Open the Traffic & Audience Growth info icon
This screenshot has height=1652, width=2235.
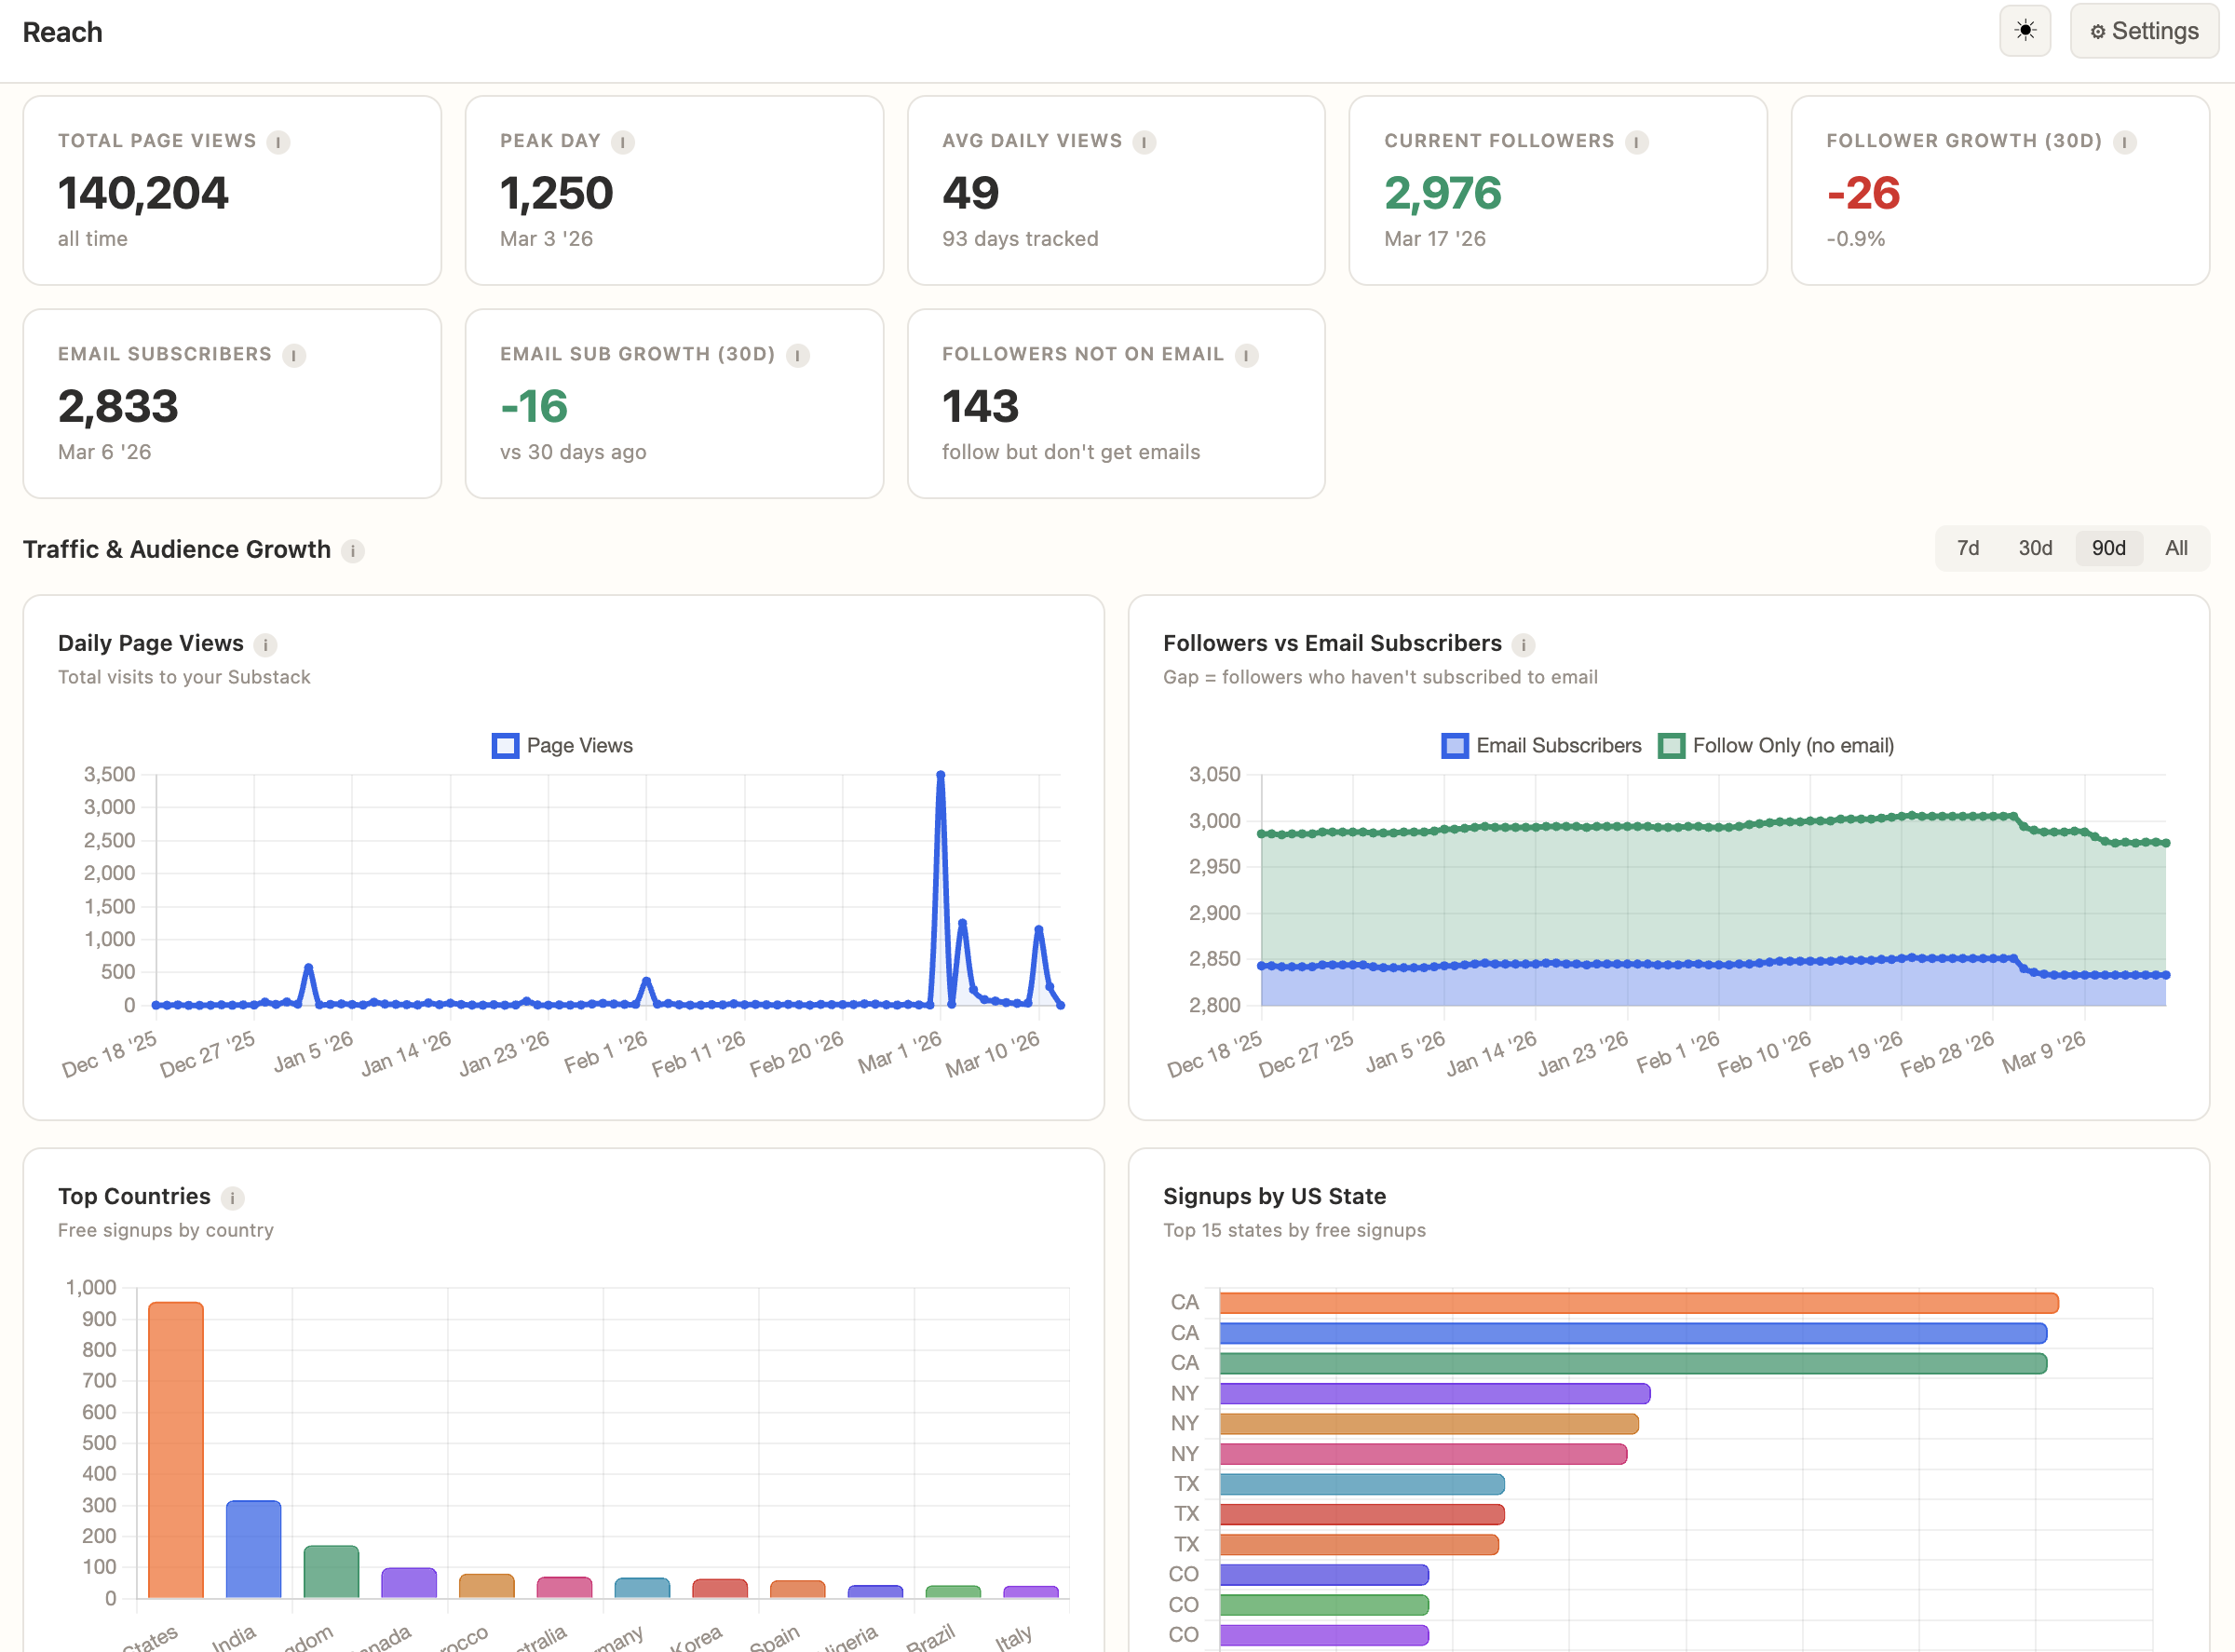click(352, 550)
